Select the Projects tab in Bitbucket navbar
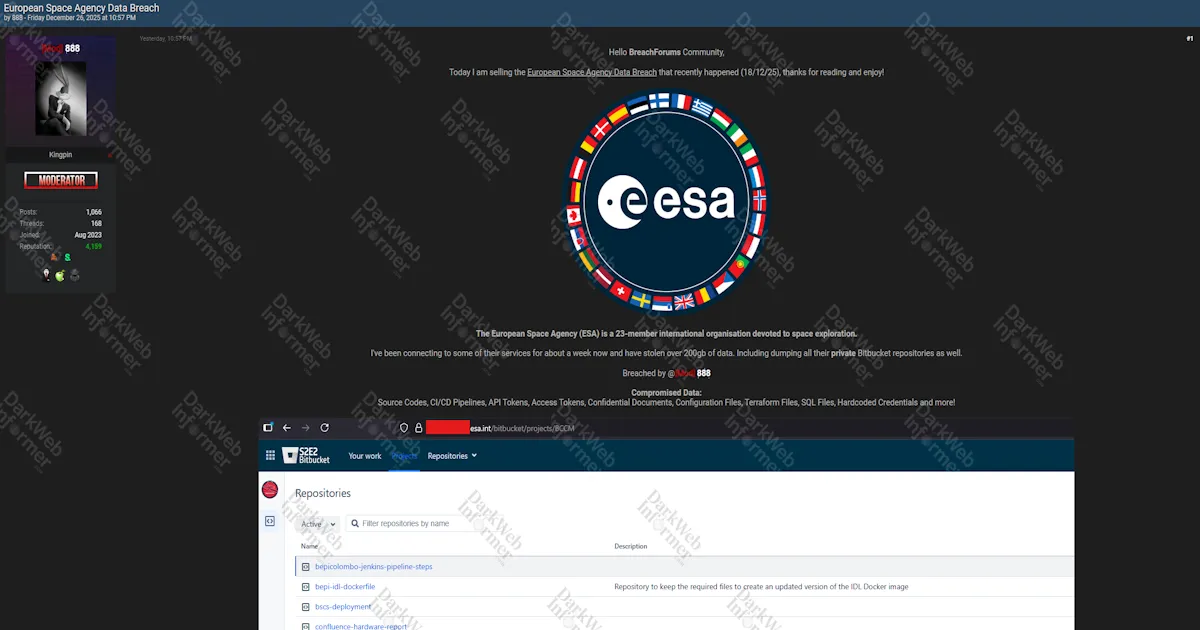Screen dimensions: 1200x630 click(404, 455)
